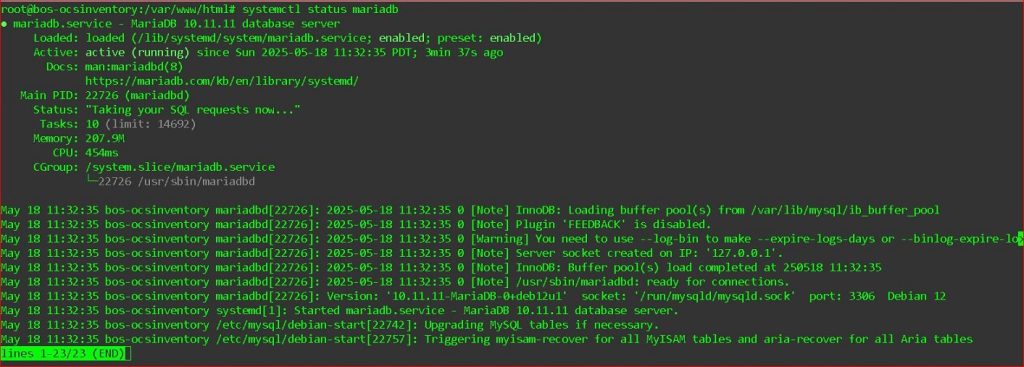1024x367 pixels.
Task: Click the [Warning] tag in the log
Action: [x=499, y=239]
